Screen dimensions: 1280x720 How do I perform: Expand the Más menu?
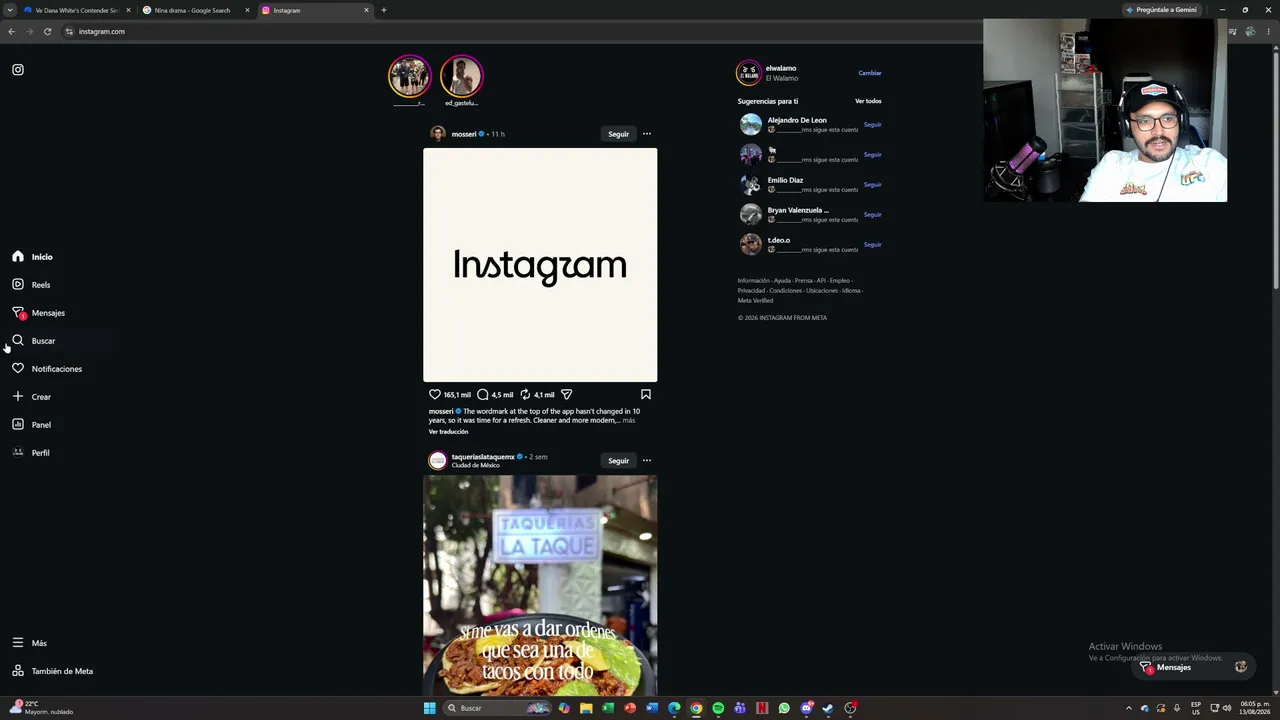point(29,643)
